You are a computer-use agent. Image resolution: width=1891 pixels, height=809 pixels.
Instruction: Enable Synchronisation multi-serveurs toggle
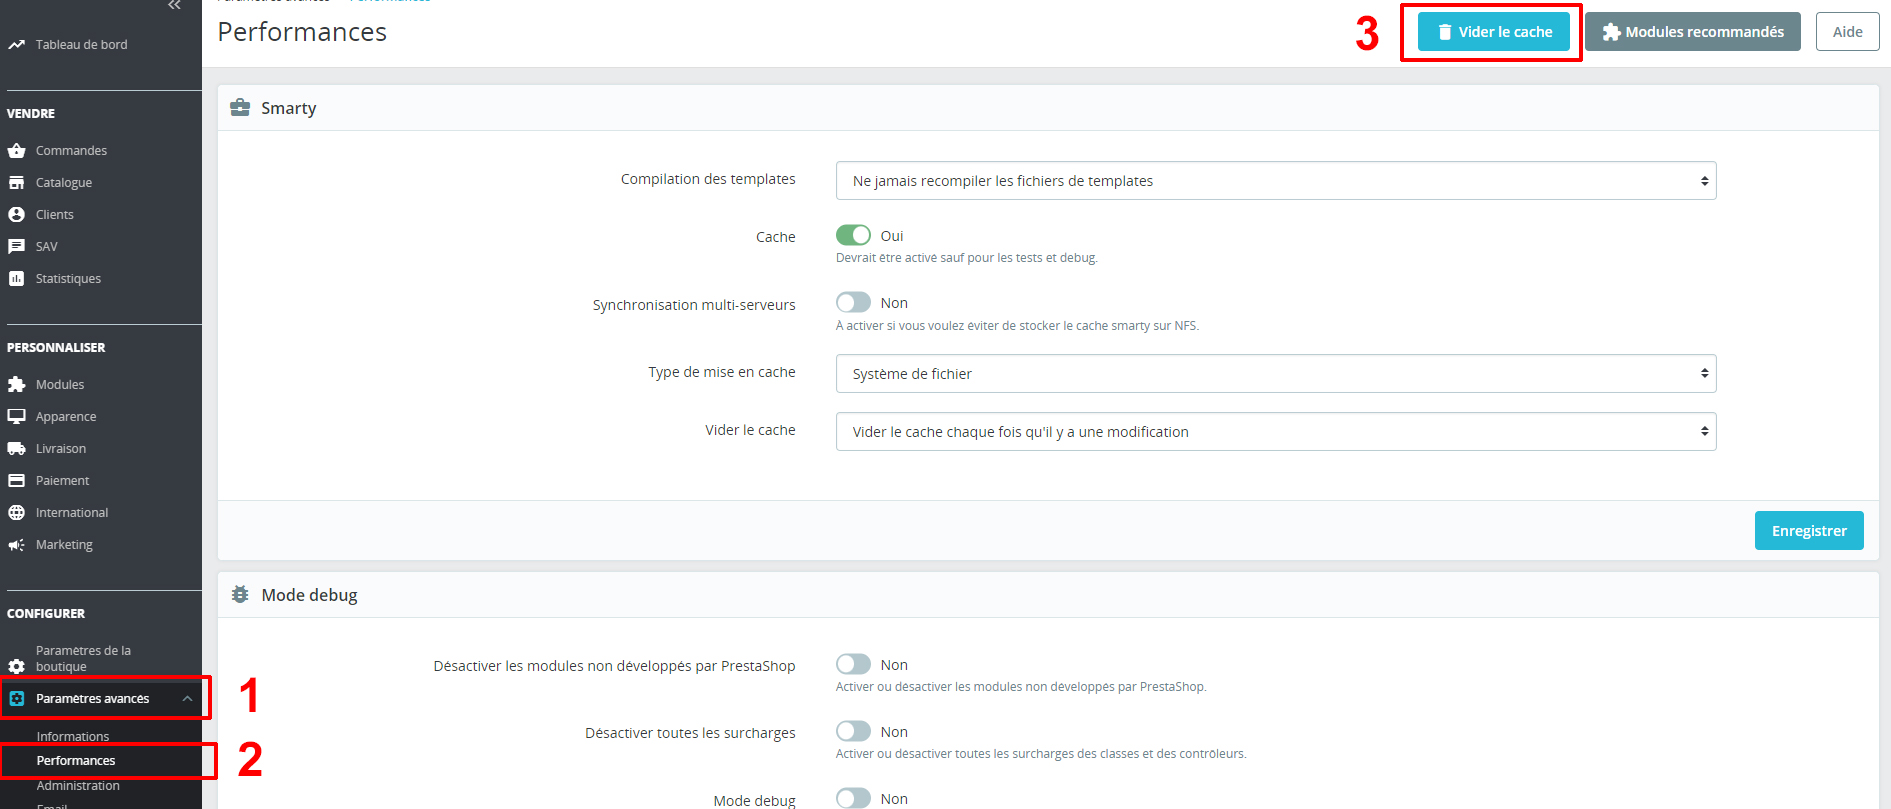853,302
